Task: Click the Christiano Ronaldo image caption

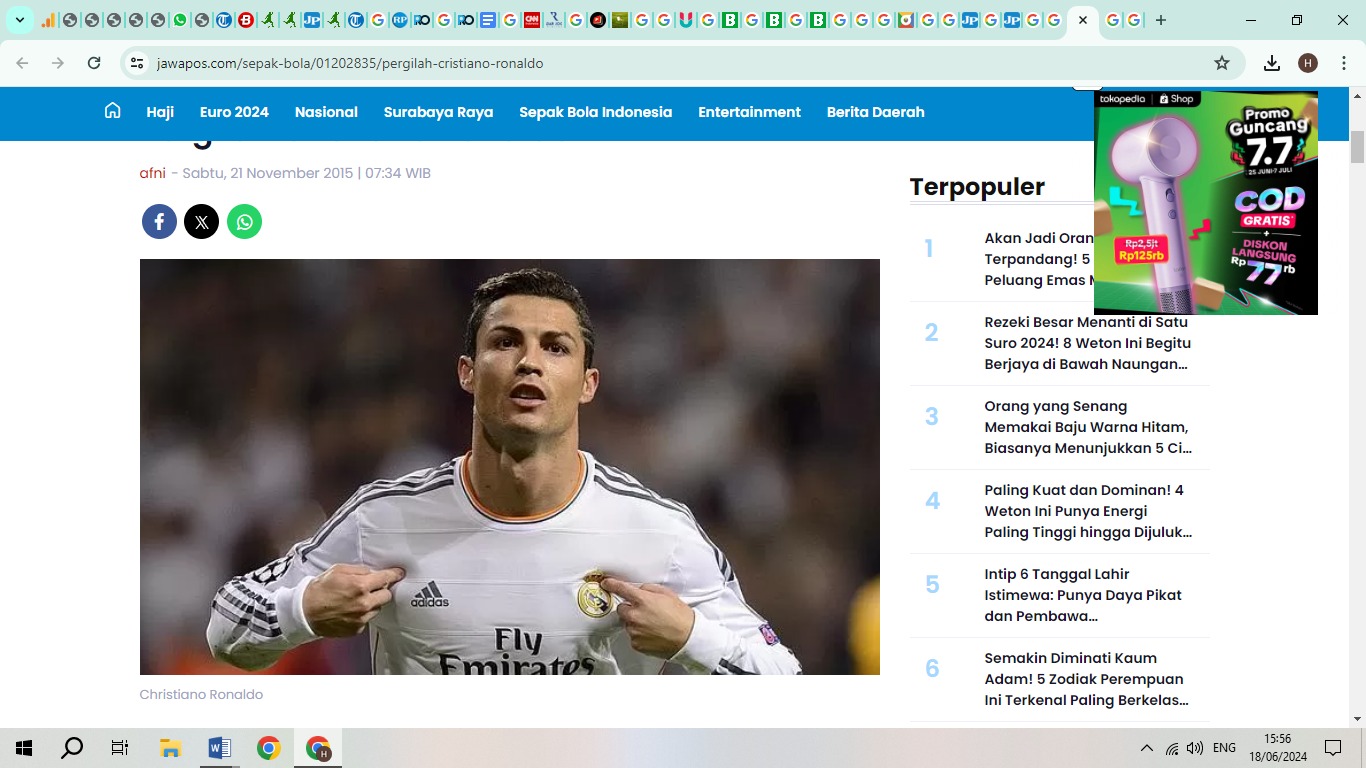Action: pyautogui.click(x=201, y=694)
